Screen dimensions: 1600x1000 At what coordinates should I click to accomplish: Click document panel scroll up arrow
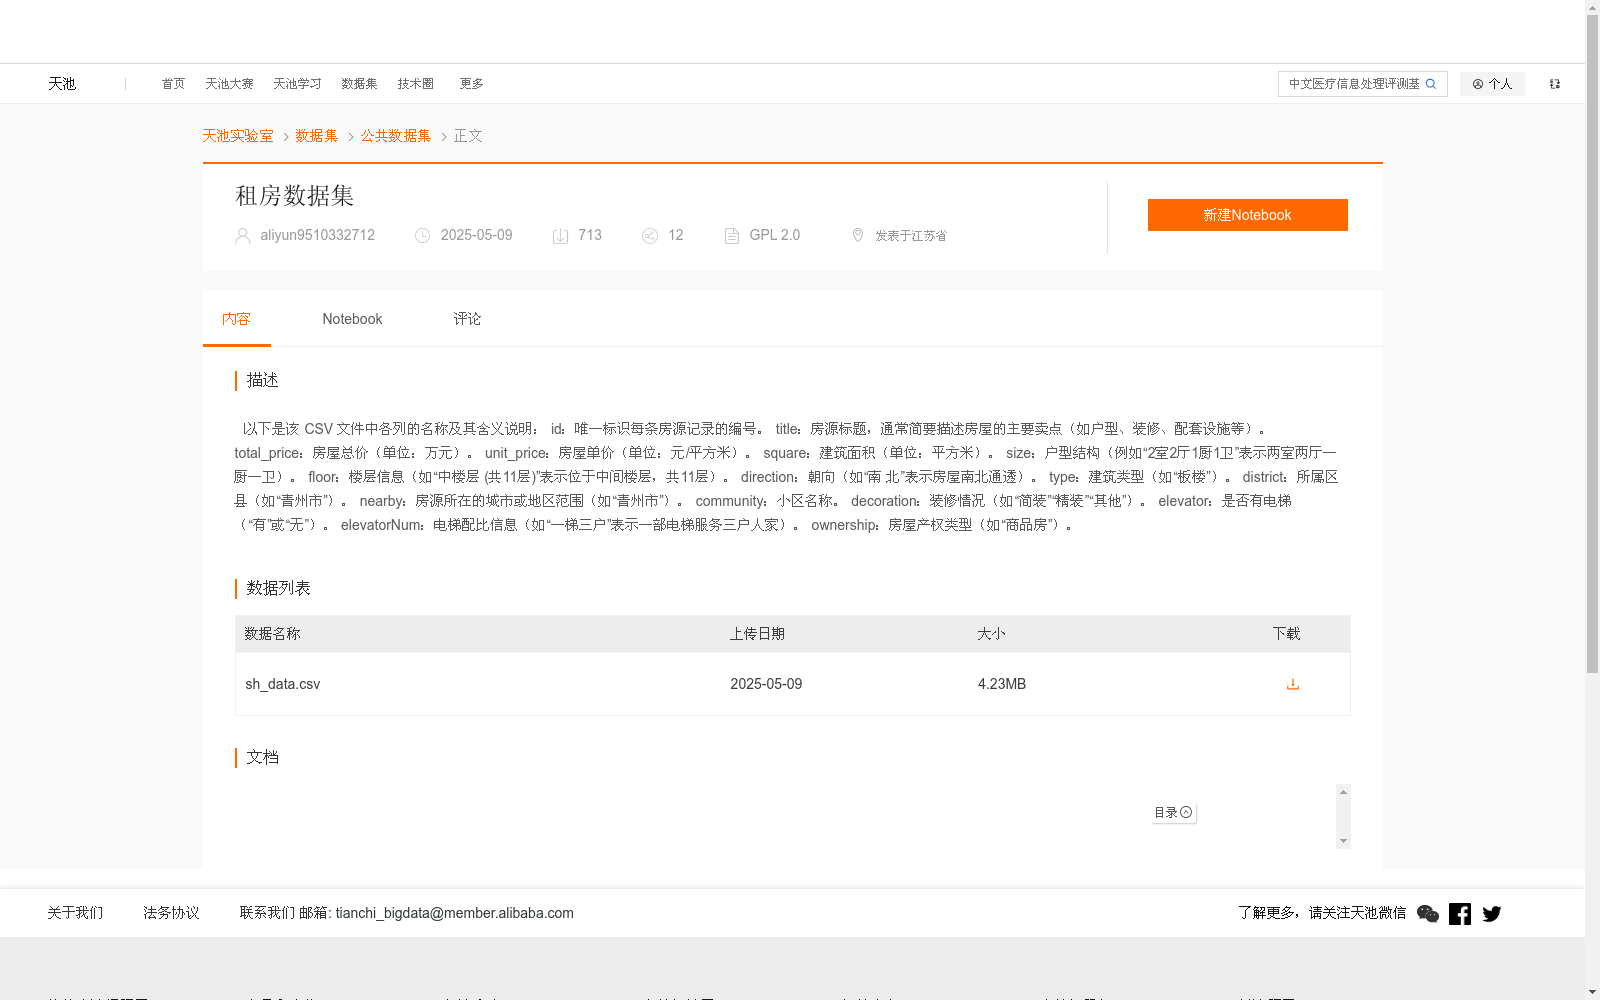click(1344, 792)
